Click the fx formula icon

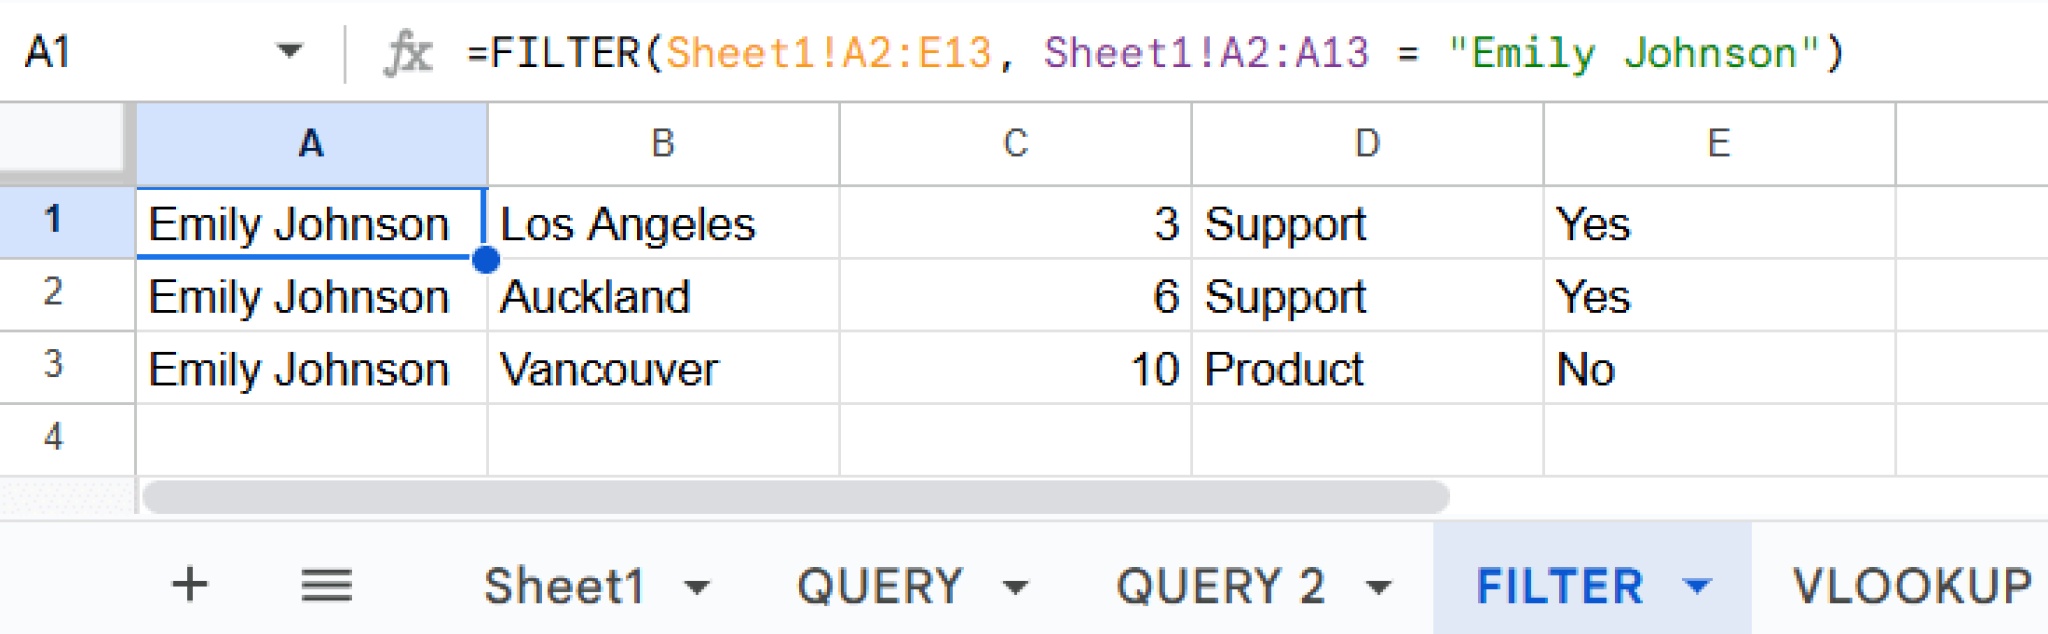coord(410,52)
